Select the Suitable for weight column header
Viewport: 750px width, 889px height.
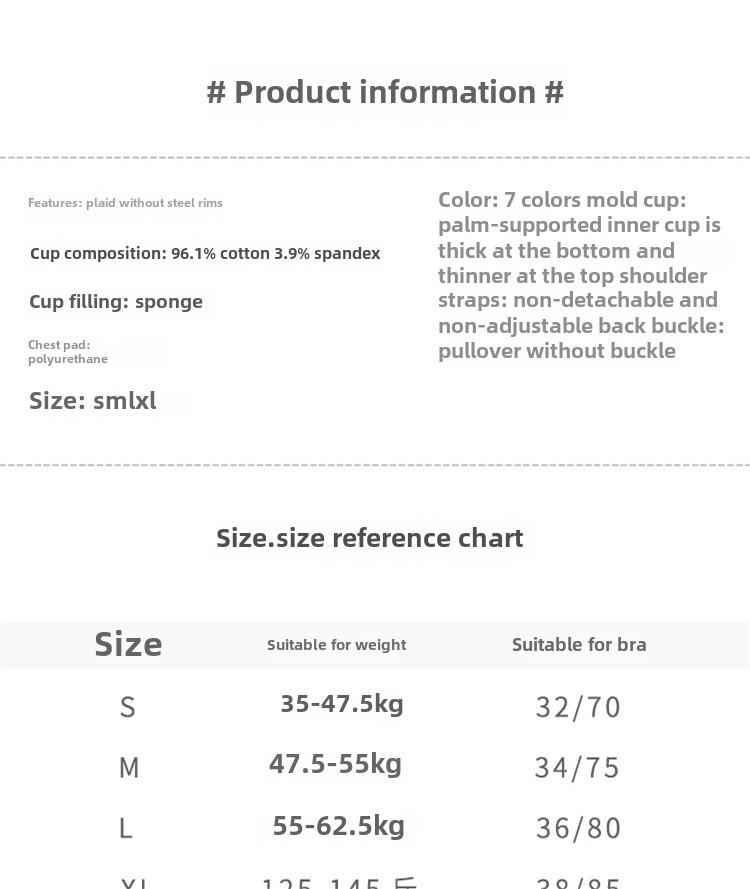point(337,645)
